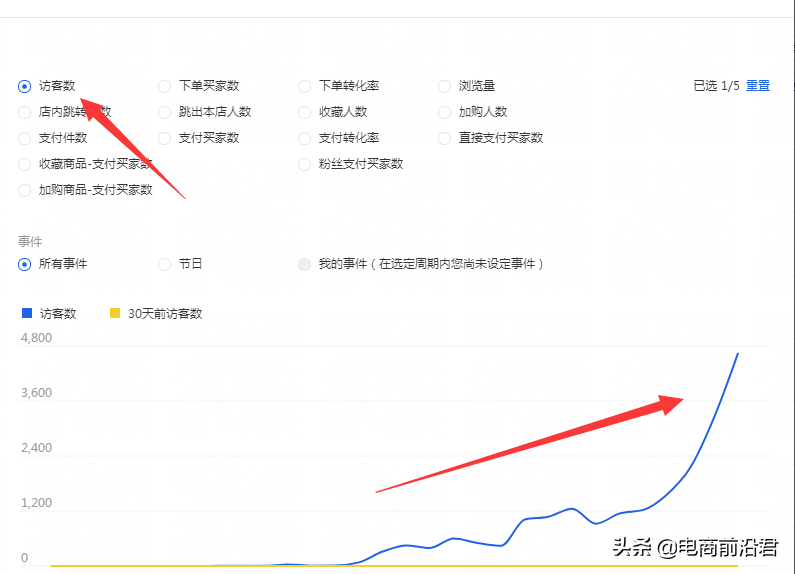Pick the 直接支付买家数 option

[444, 138]
